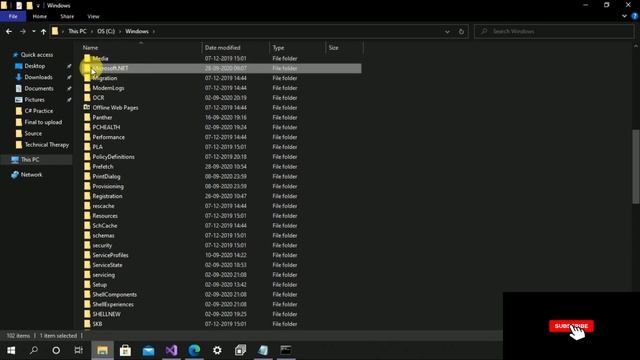The width and height of the screenshot is (640, 360).
Task: Select Quick access in the navigation pane
Action: [36, 55]
